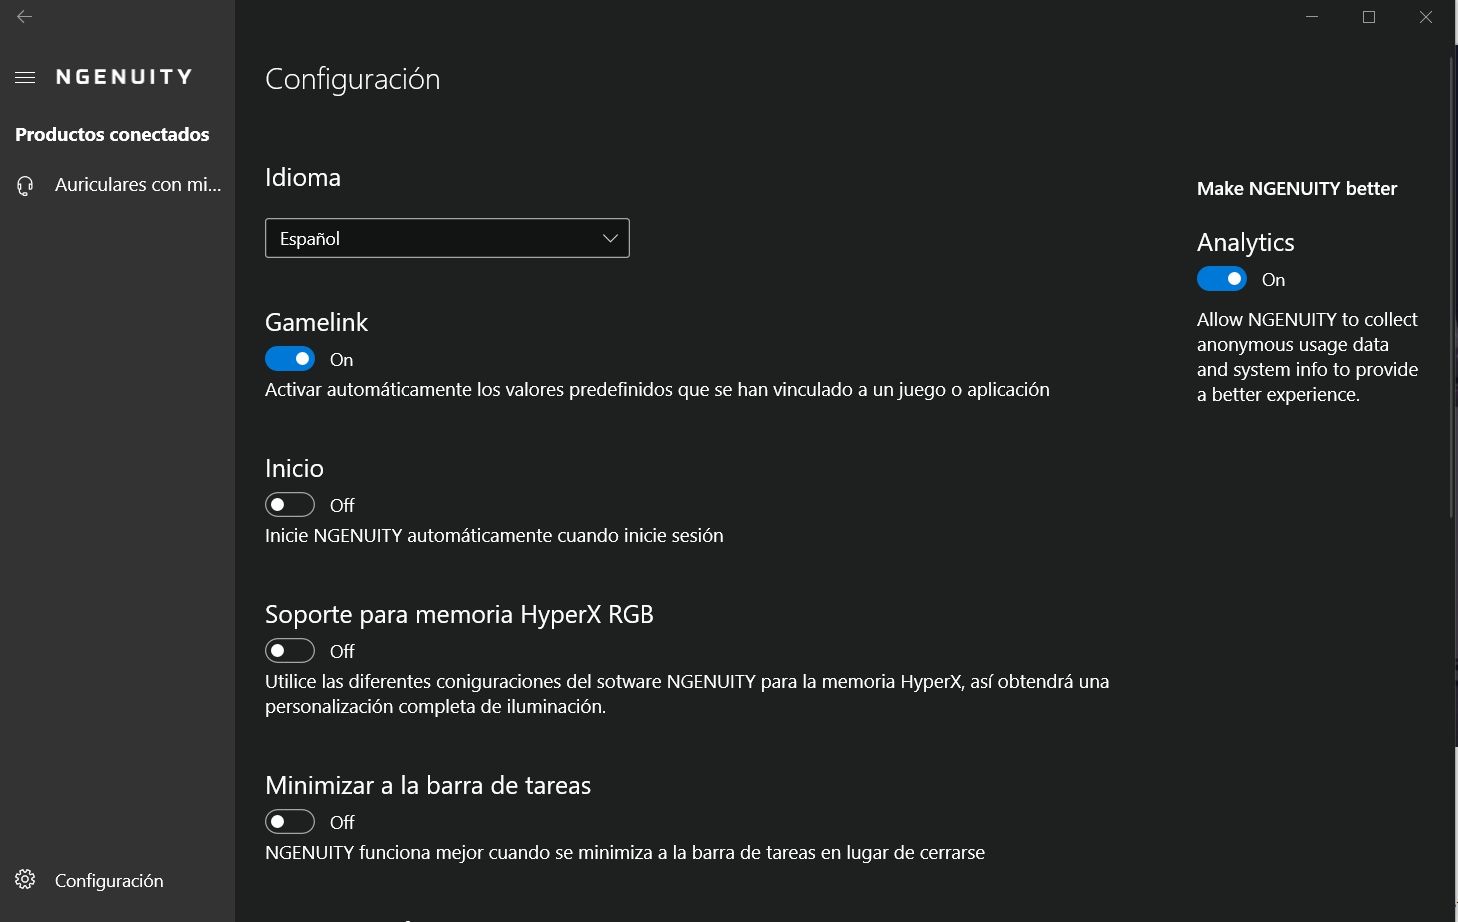The image size is (1458, 922).
Task: Click the back arrow icon
Action: click(x=25, y=17)
